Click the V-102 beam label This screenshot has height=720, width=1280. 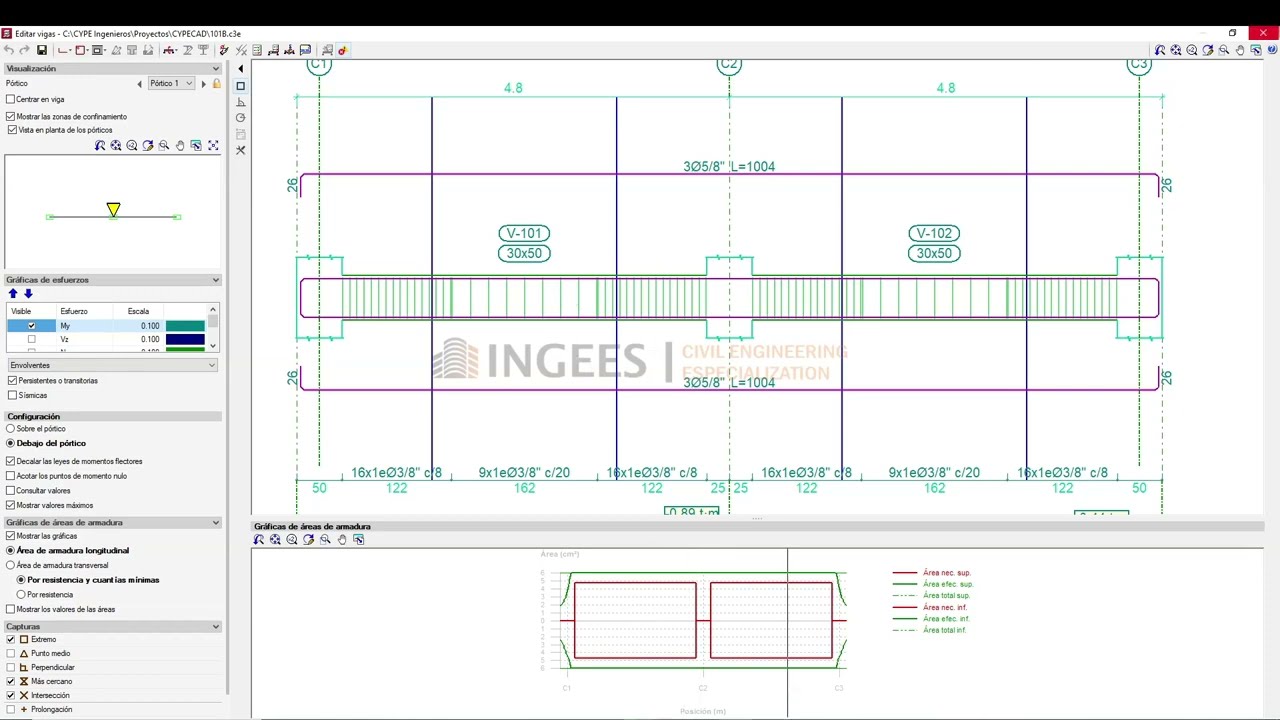[x=934, y=233]
